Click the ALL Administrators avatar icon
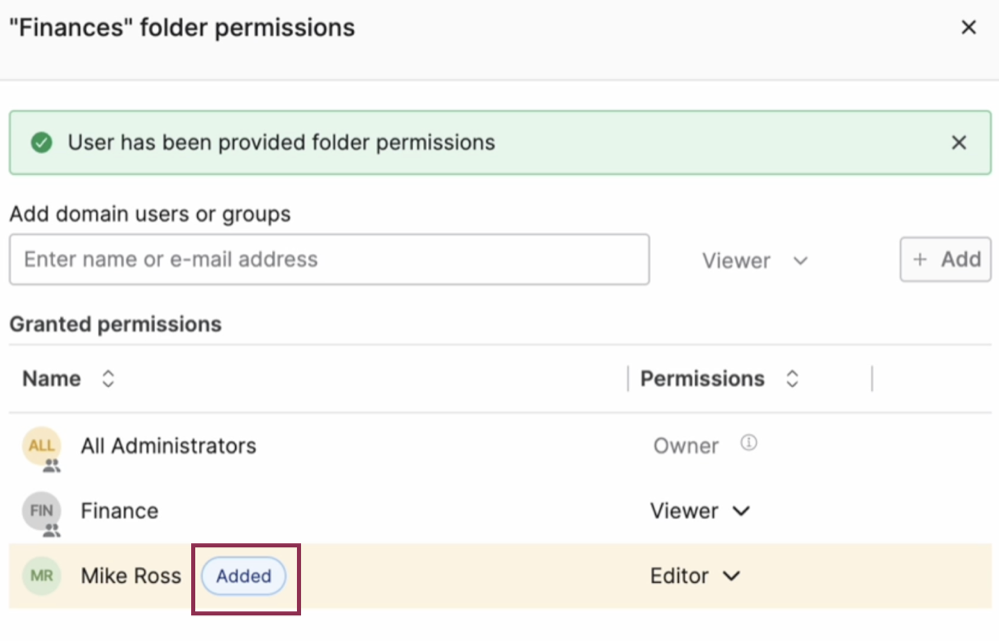This screenshot has width=999, height=641. point(41,446)
